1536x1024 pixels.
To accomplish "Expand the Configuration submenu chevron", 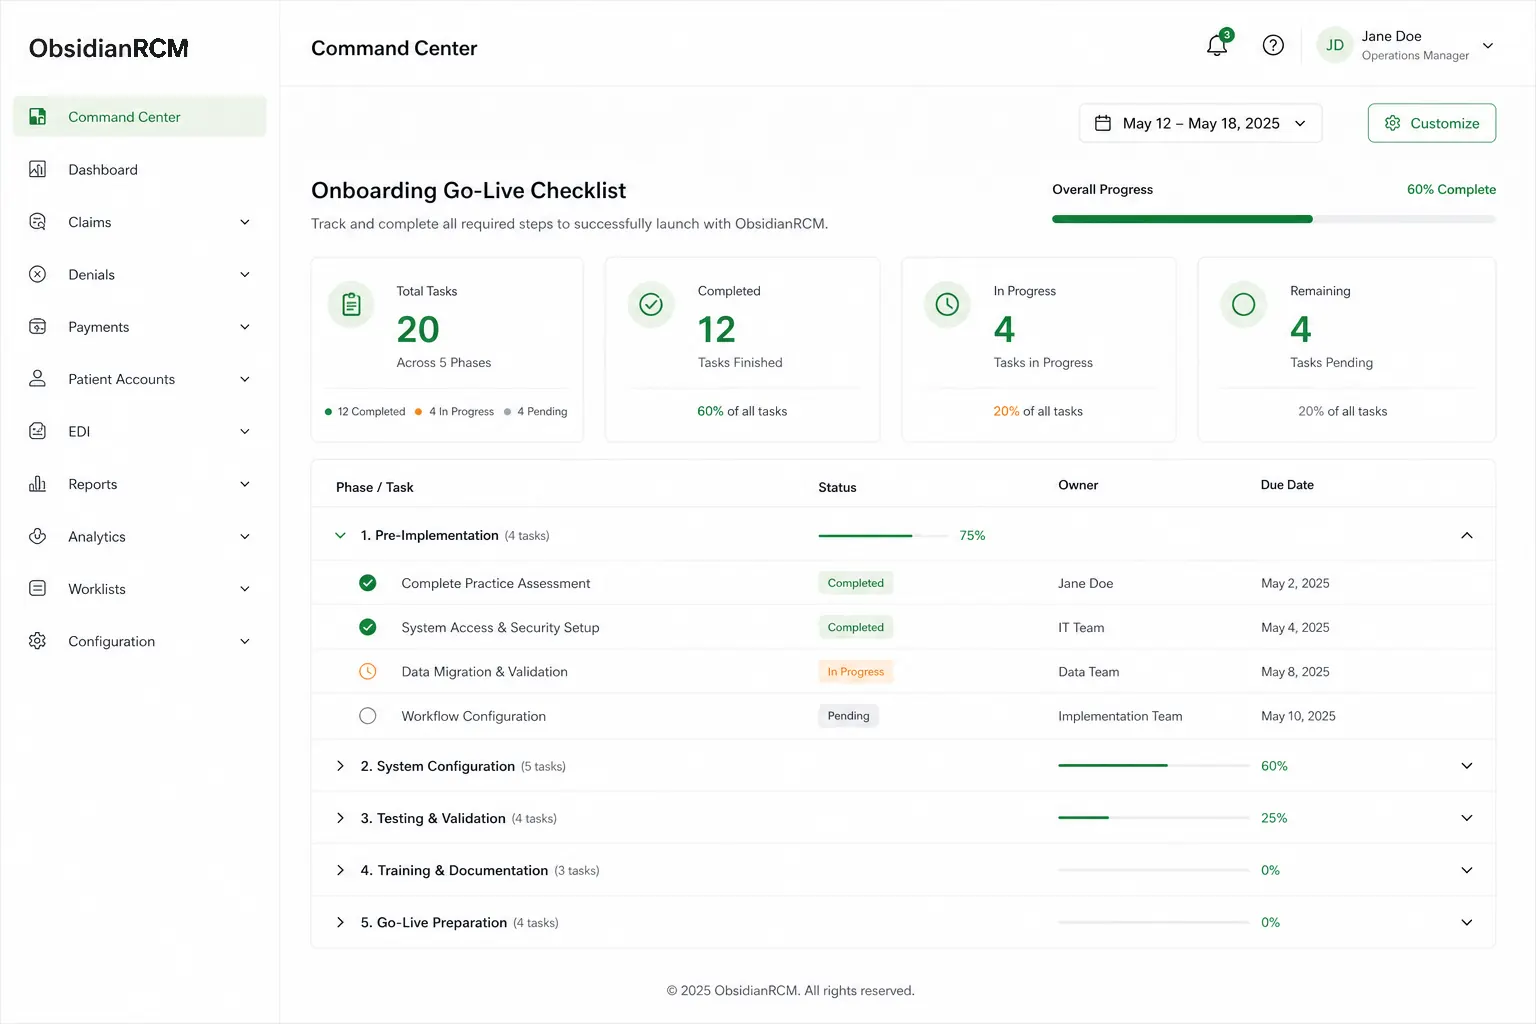I will pos(245,641).
